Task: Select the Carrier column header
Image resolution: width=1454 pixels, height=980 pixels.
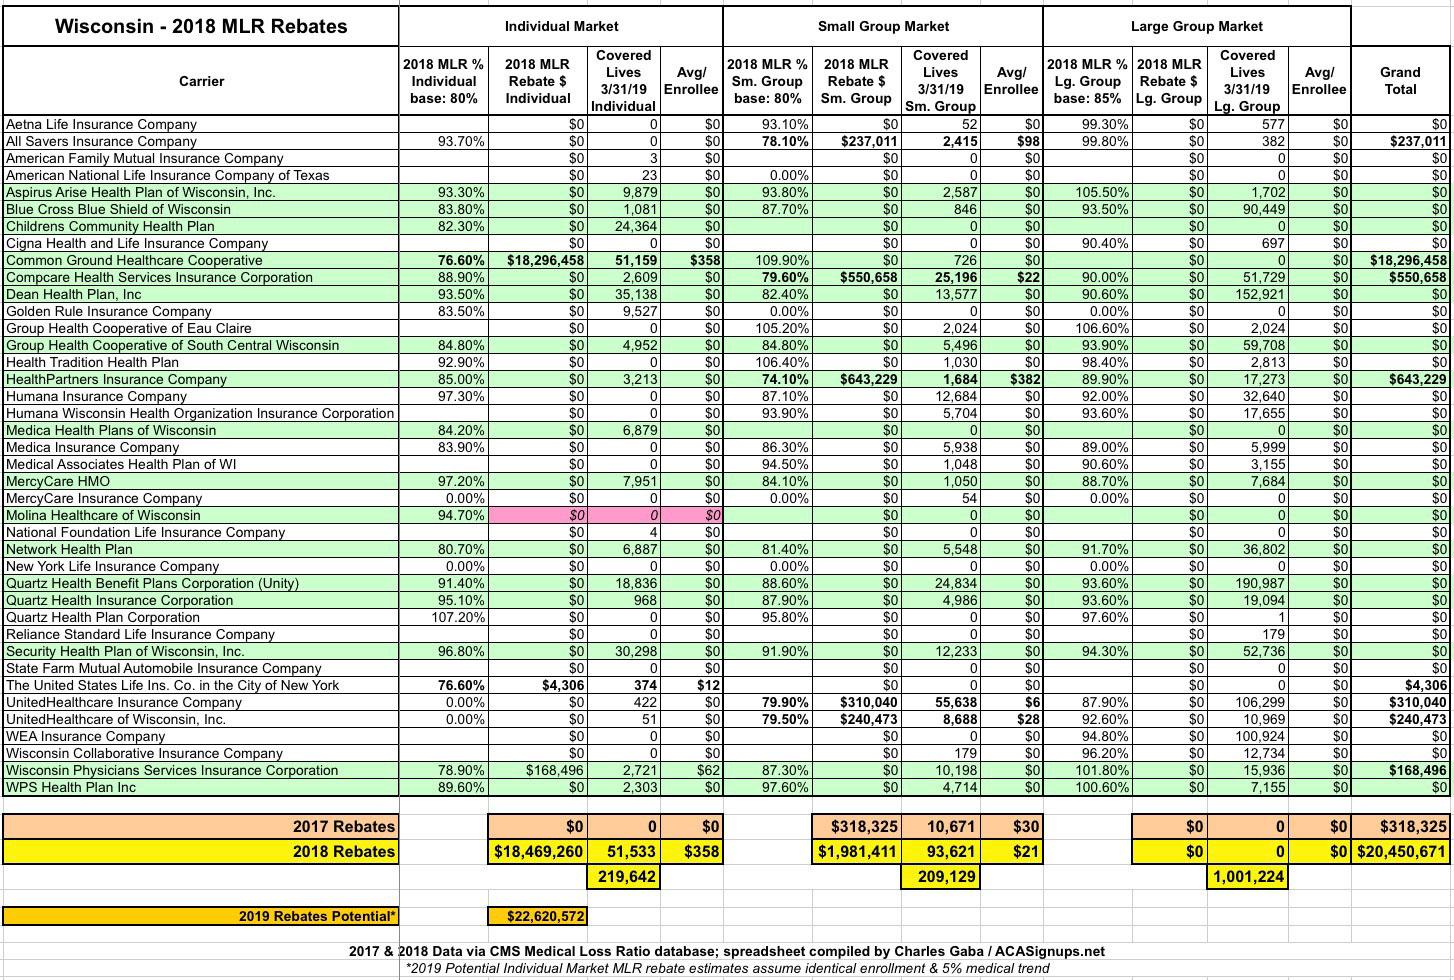Action: (x=201, y=81)
